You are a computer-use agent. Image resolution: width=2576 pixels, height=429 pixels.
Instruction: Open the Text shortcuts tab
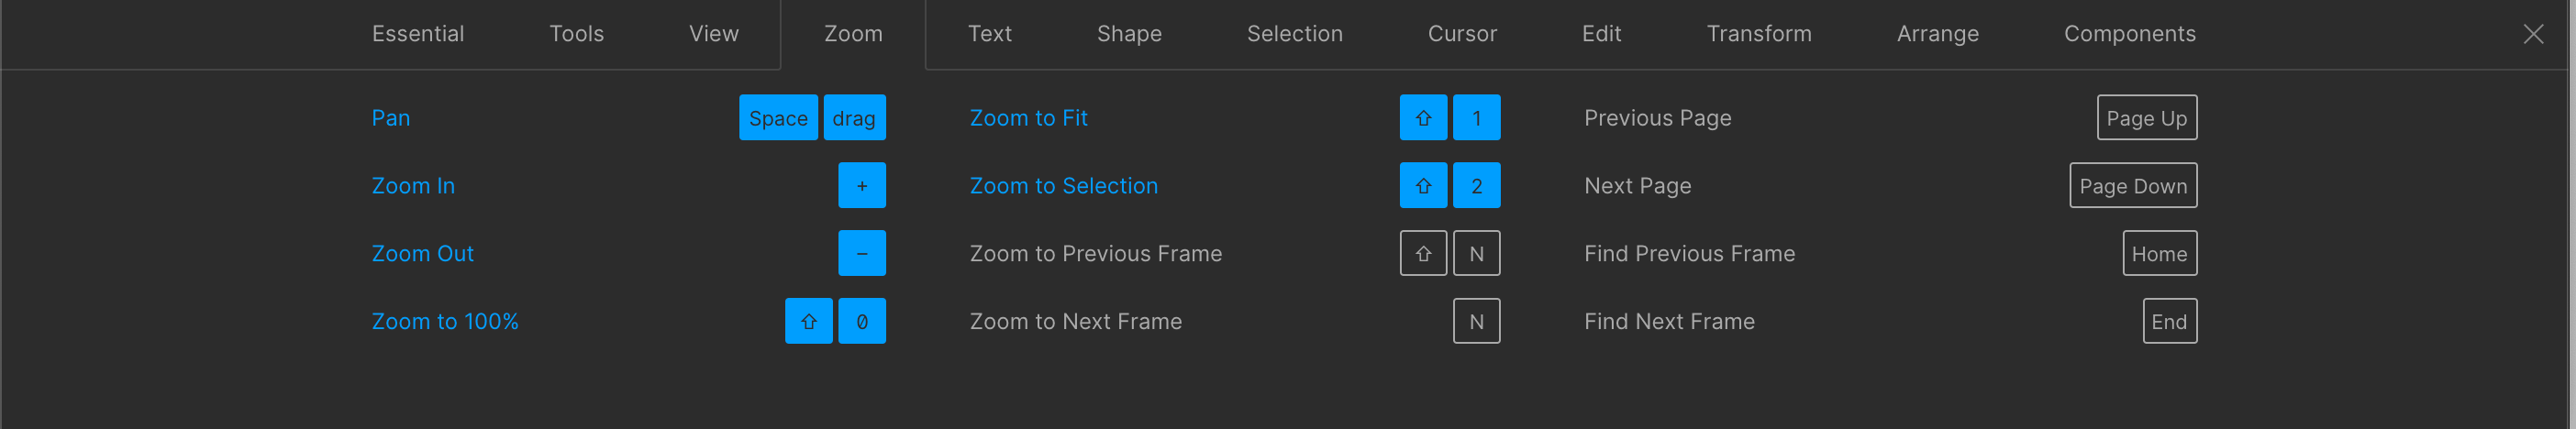click(989, 34)
